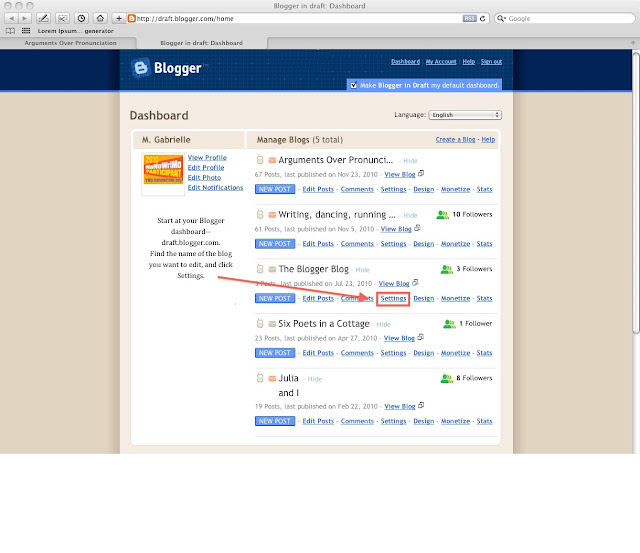Click the new tab plus button
This screenshot has width=640, height=553.
pos(633,43)
